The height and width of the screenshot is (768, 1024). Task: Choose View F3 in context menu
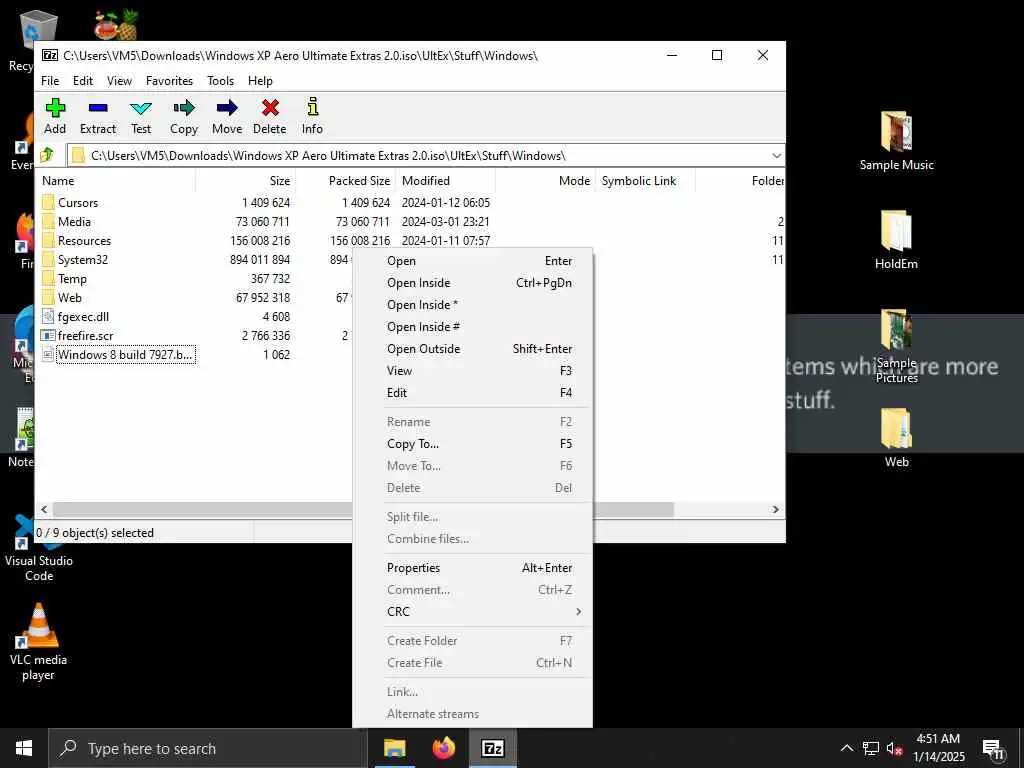point(472,371)
